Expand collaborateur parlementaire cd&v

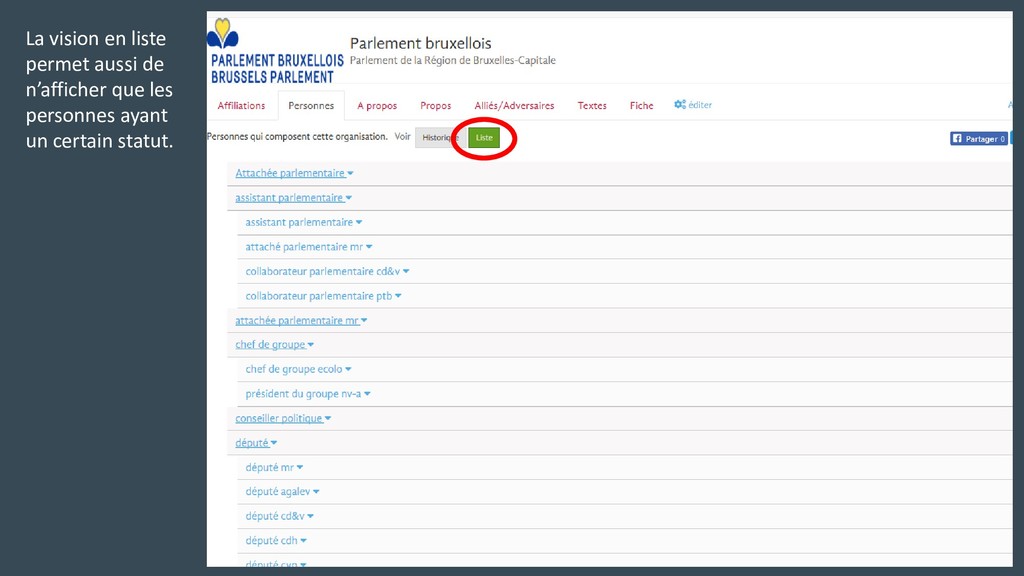click(327, 271)
